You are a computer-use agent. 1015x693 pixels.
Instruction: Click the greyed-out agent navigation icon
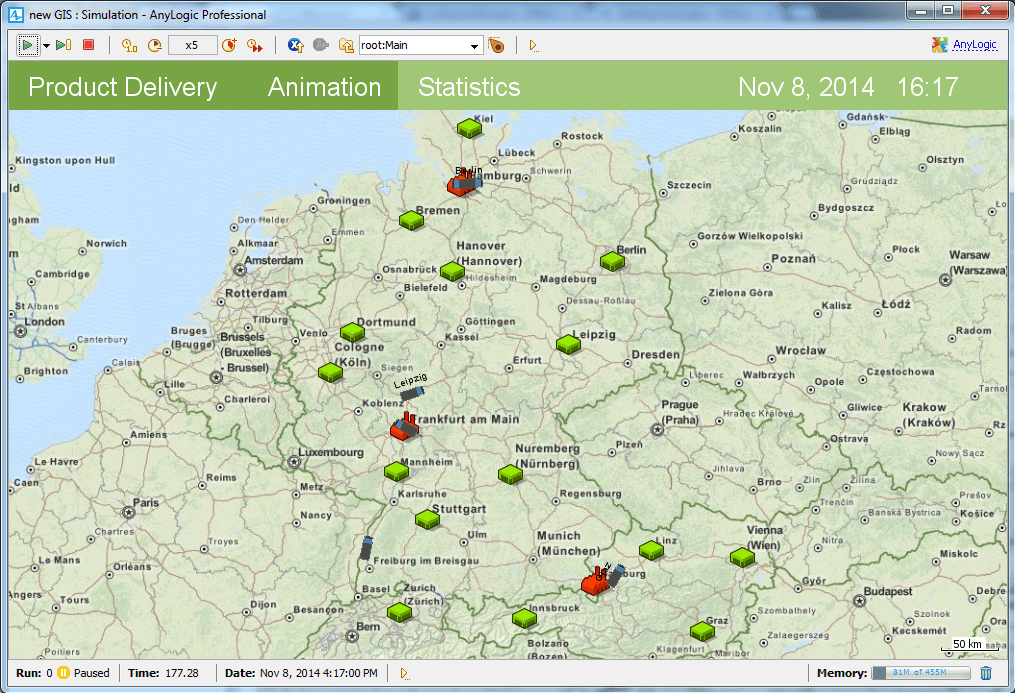click(320, 45)
